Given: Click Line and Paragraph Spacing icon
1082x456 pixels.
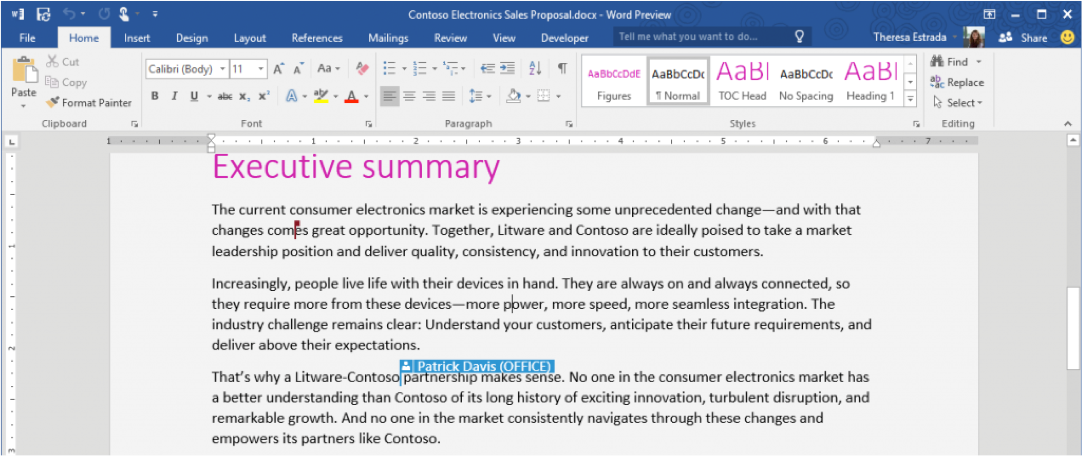Looking at the screenshot, I should [x=476, y=97].
